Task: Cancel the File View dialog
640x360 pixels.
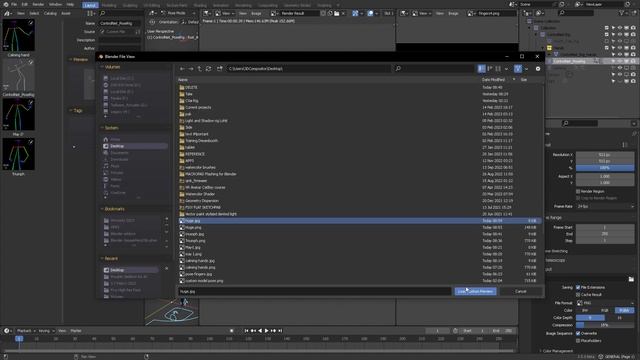Action: (520, 291)
